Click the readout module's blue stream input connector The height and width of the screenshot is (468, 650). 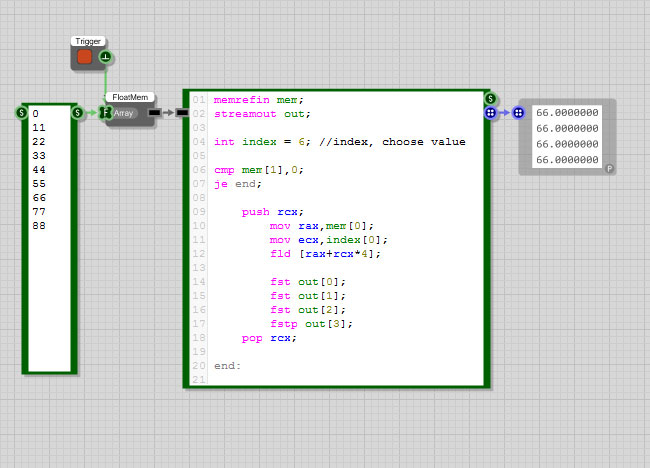tap(518, 113)
